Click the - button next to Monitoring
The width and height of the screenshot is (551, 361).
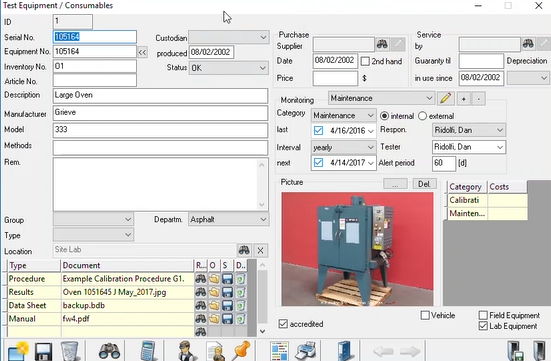tap(478, 99)
